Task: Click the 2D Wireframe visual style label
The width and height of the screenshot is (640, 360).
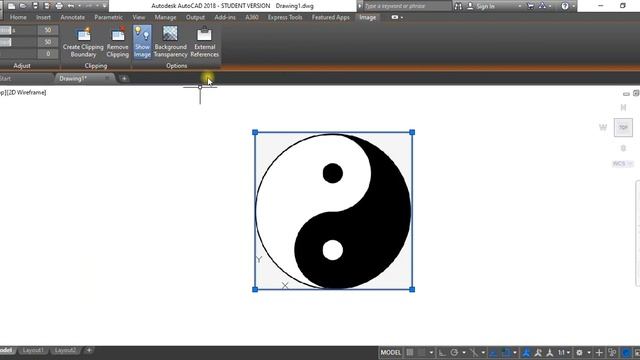Action: point(28,93)
